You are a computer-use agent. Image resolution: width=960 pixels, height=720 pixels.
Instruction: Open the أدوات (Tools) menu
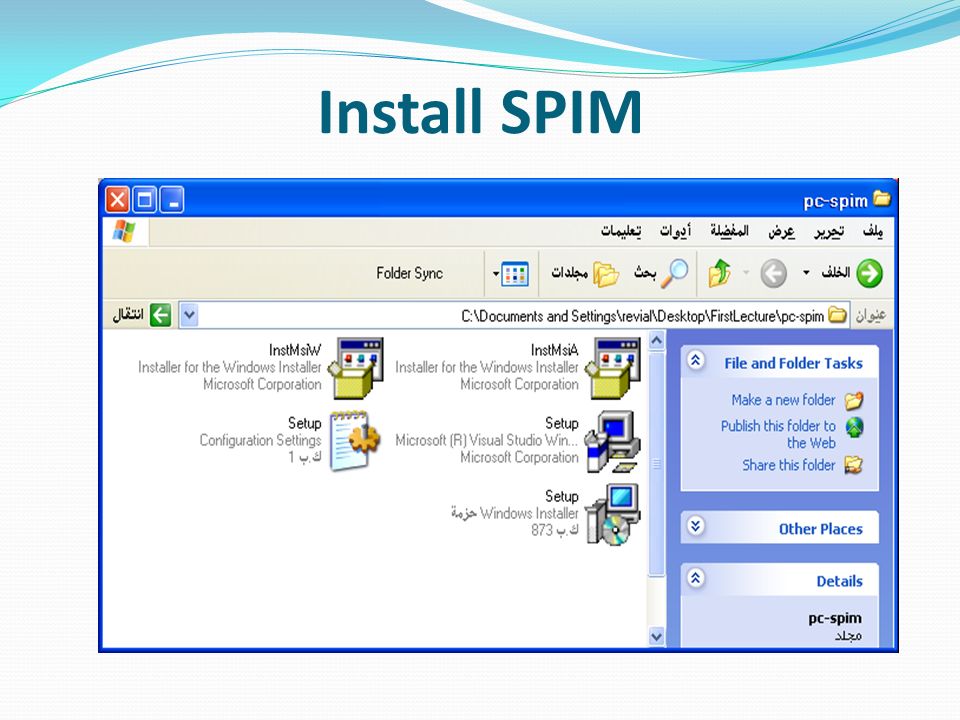[x=675, y=231]
